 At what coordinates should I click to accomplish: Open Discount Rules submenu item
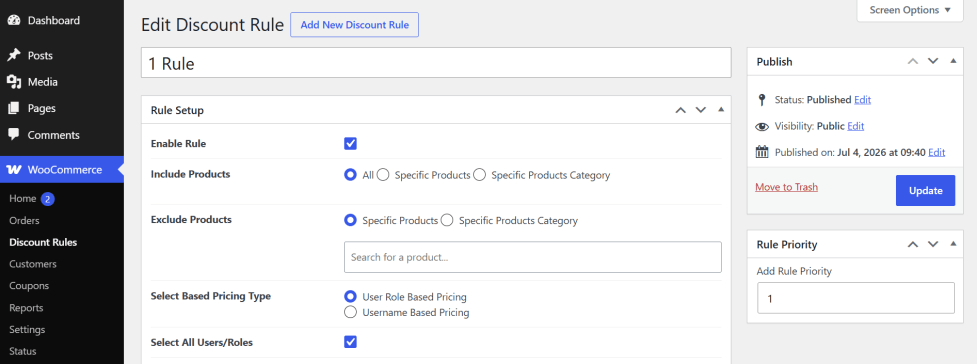(43, 242)
